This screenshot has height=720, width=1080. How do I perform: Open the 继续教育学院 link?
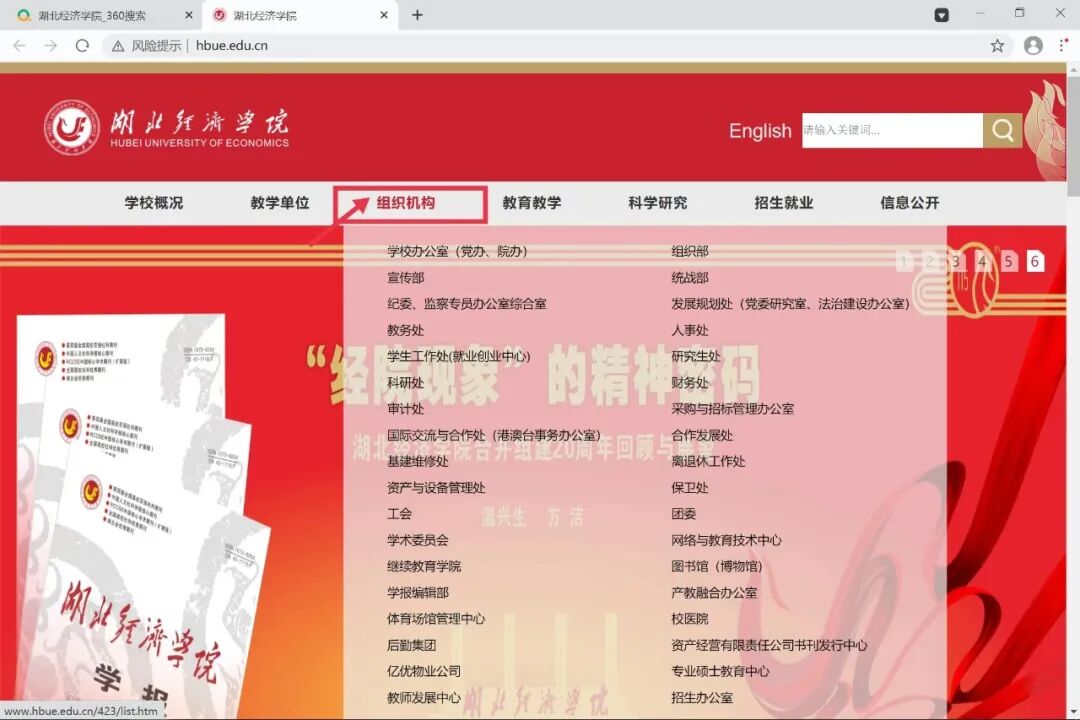point(424,566)
